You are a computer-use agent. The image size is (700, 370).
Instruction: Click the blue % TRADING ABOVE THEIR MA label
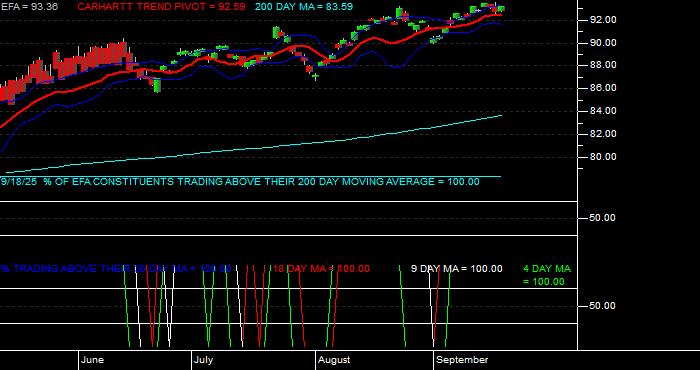[116, 269]
